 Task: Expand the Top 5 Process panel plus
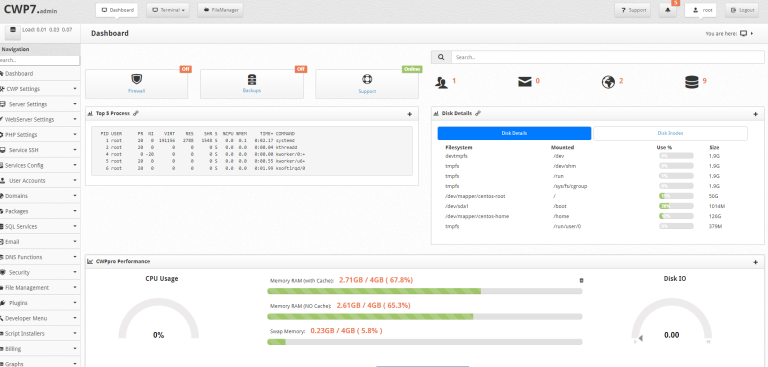[409, 114]
